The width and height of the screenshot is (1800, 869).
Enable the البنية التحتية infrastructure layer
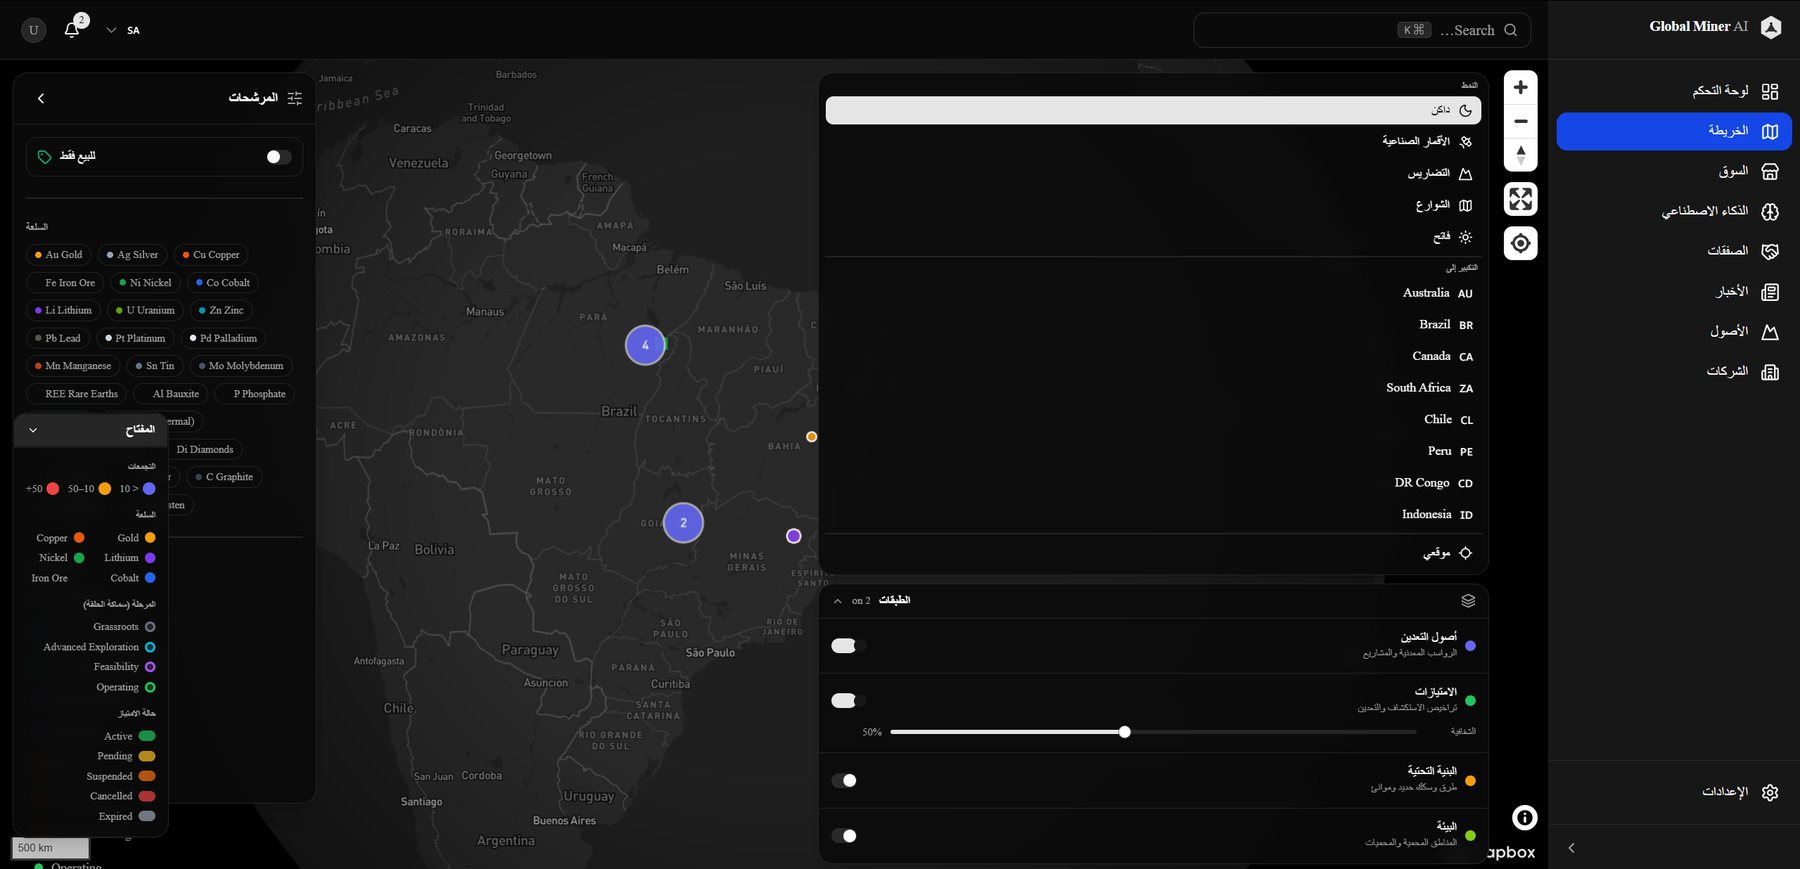[x=844, y=780]
